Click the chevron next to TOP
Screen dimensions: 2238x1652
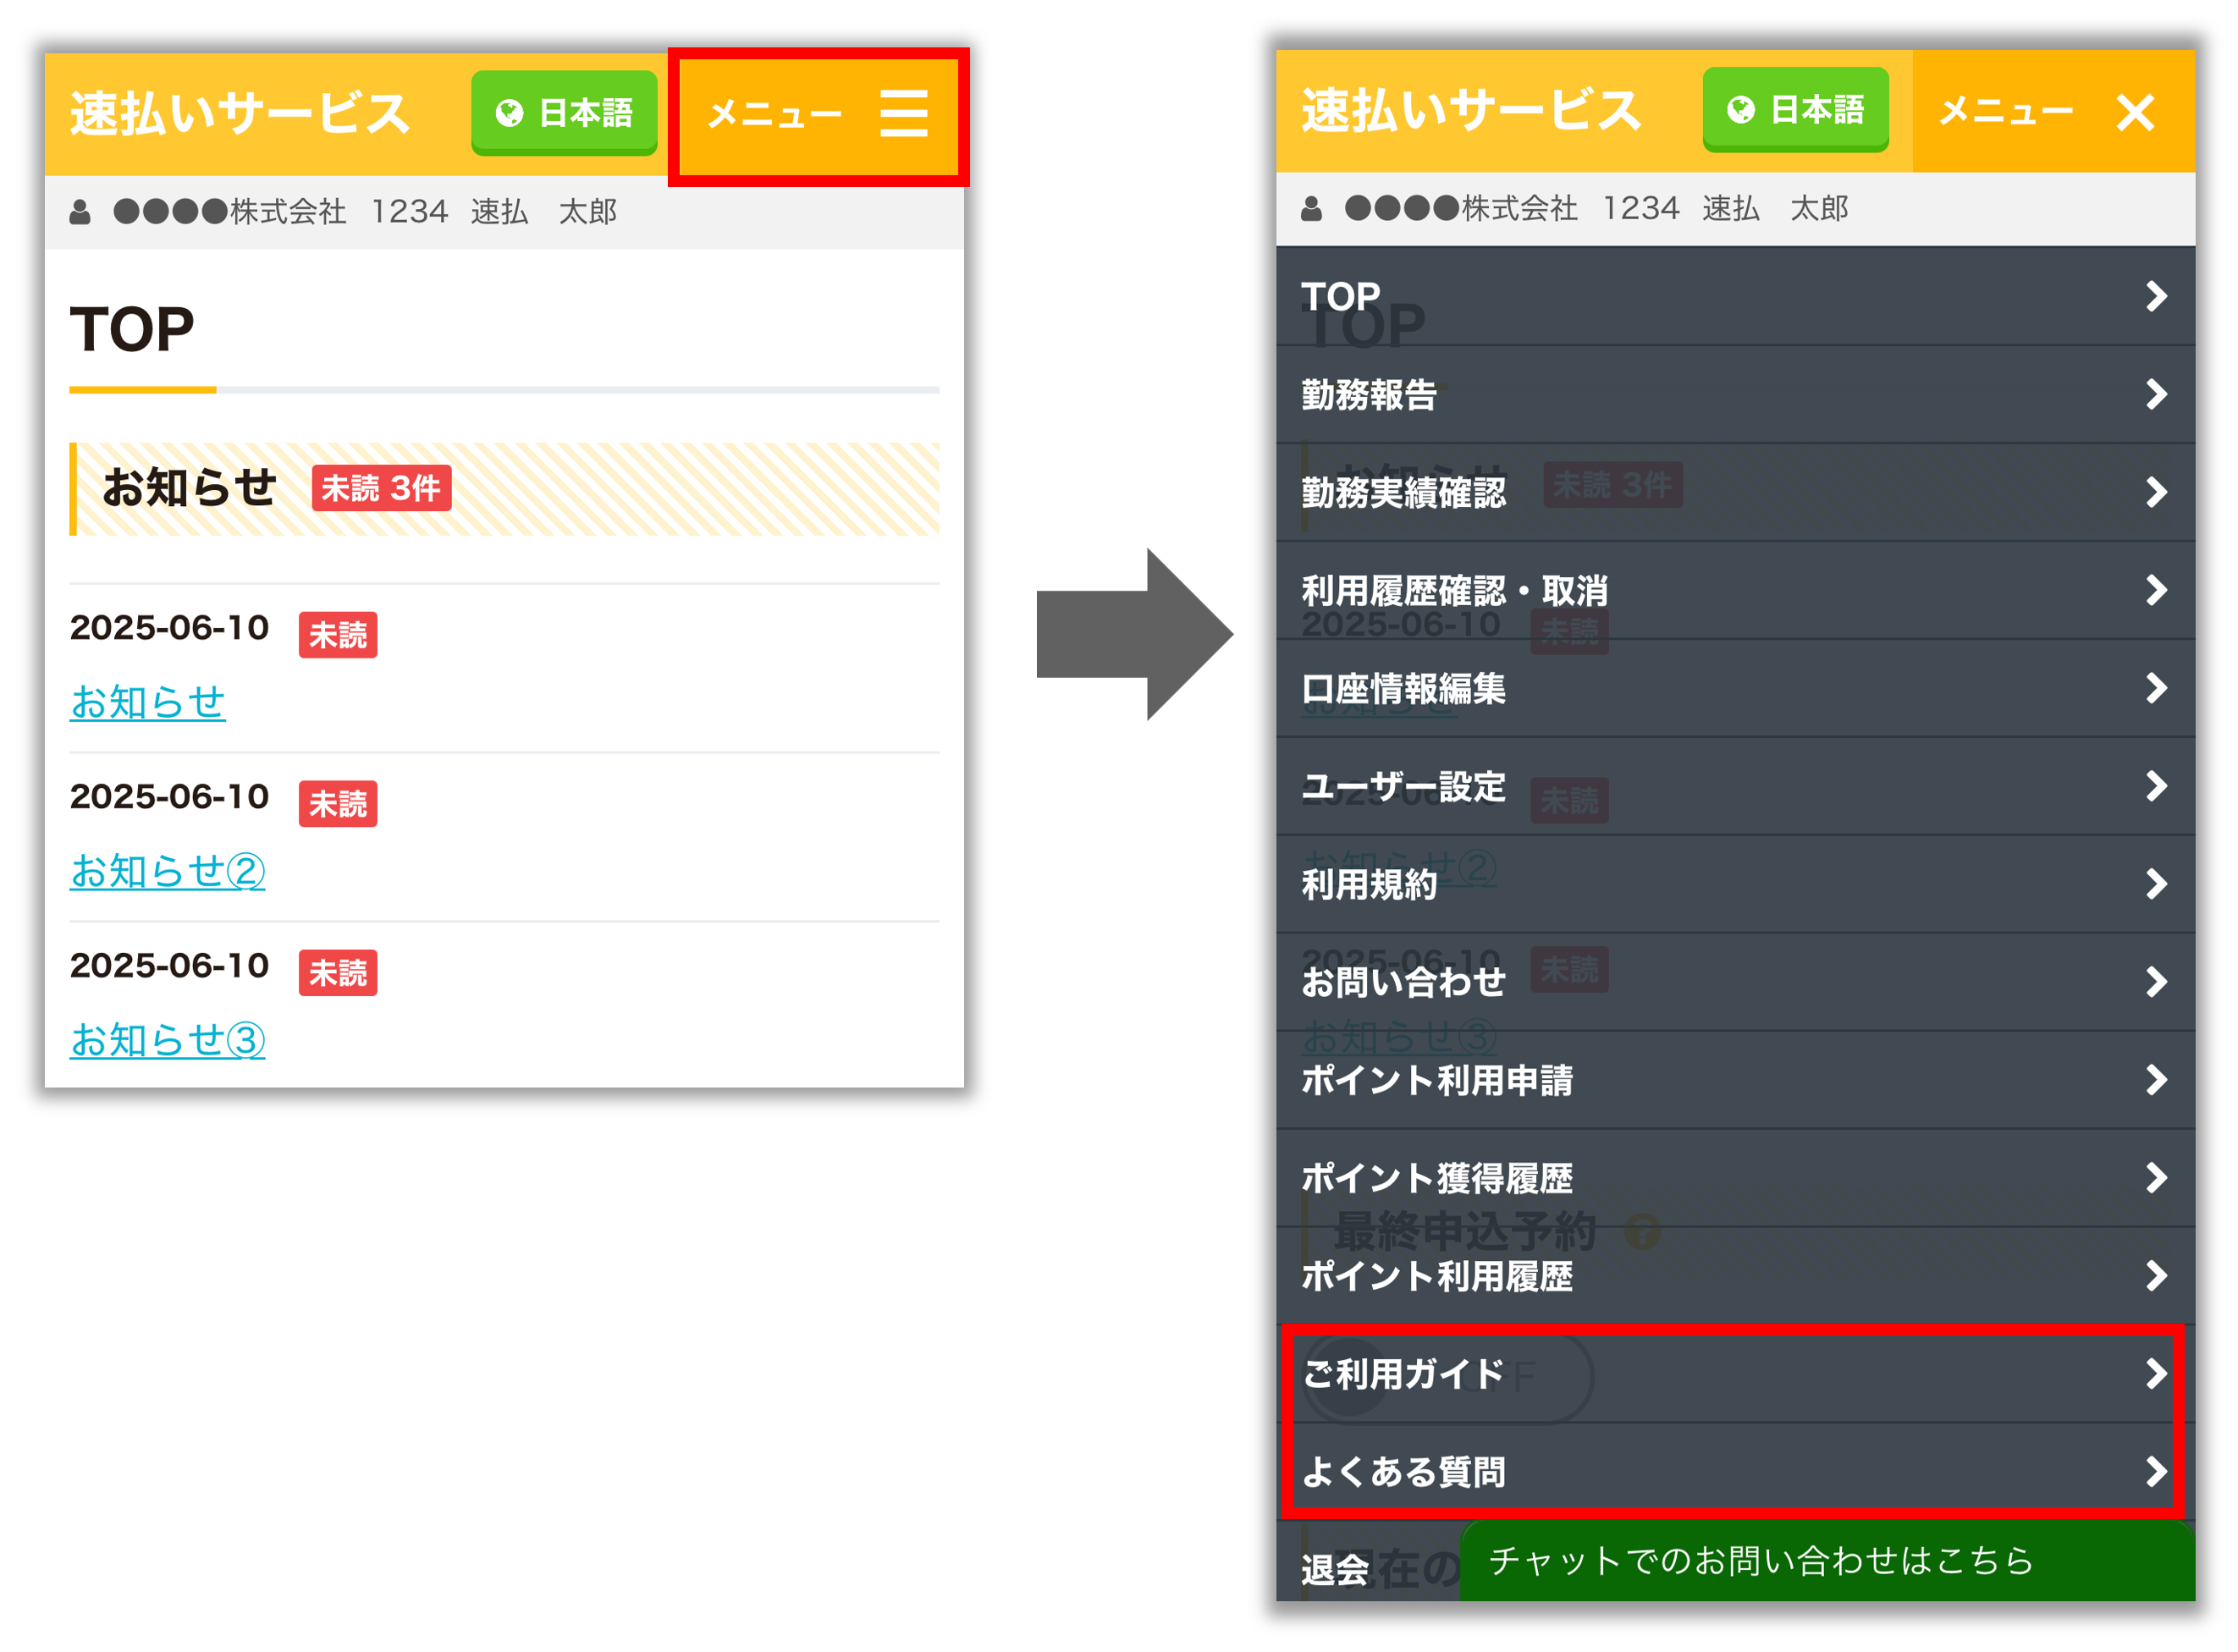(2155, 296)
